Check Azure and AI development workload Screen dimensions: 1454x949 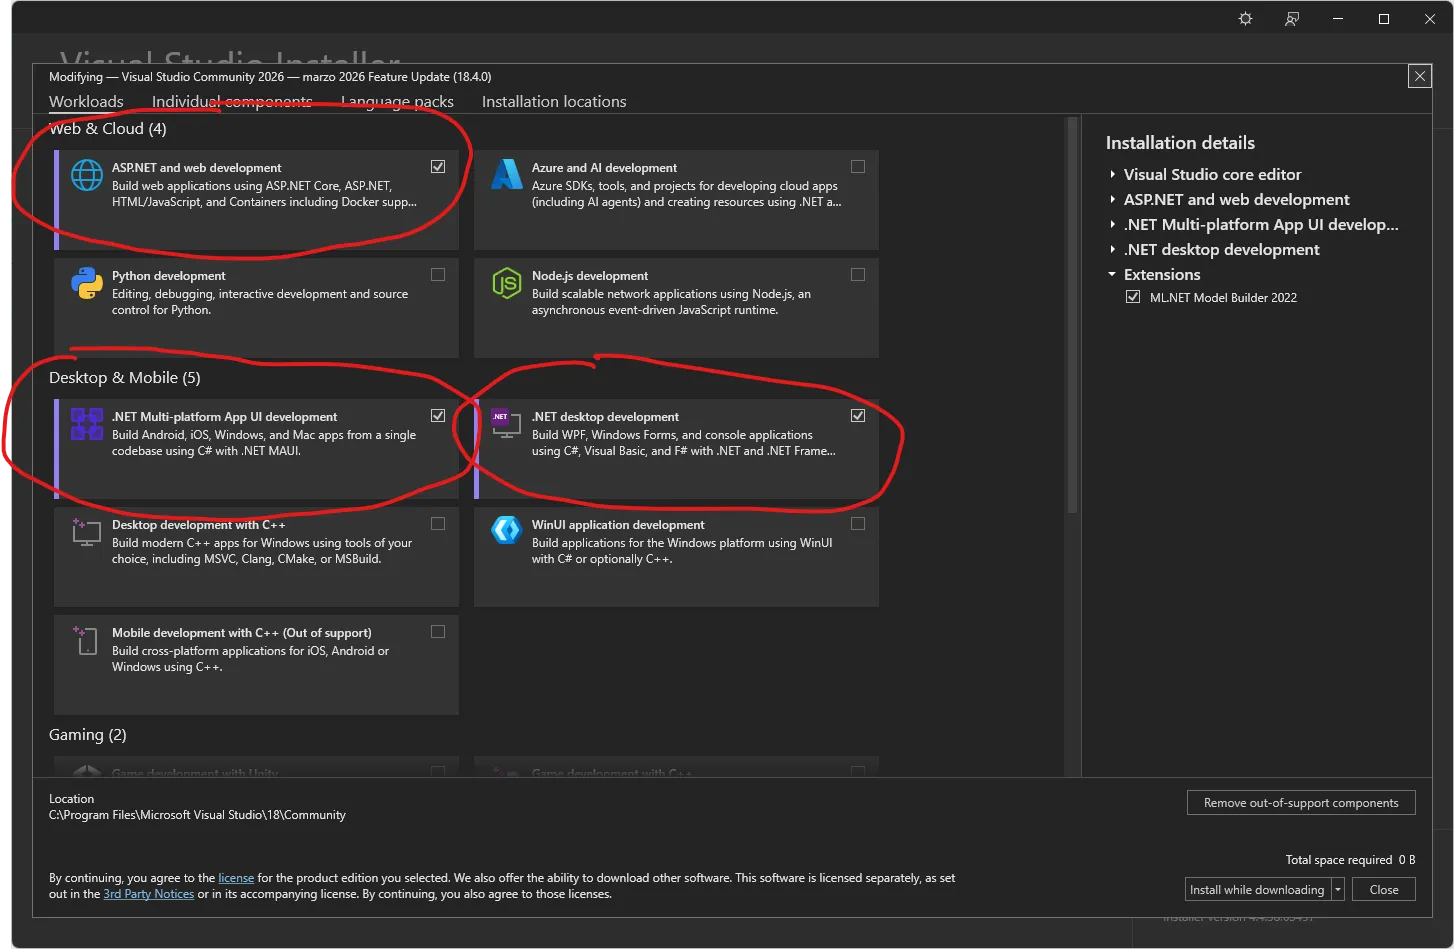point(858,167)
